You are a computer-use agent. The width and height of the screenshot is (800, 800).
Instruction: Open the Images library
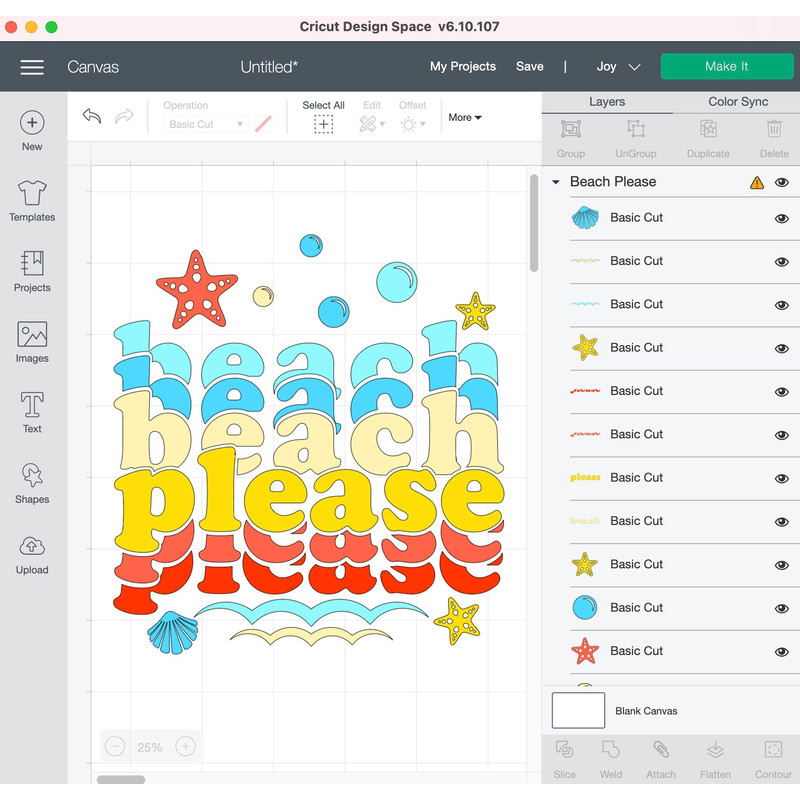pos(32,342)
